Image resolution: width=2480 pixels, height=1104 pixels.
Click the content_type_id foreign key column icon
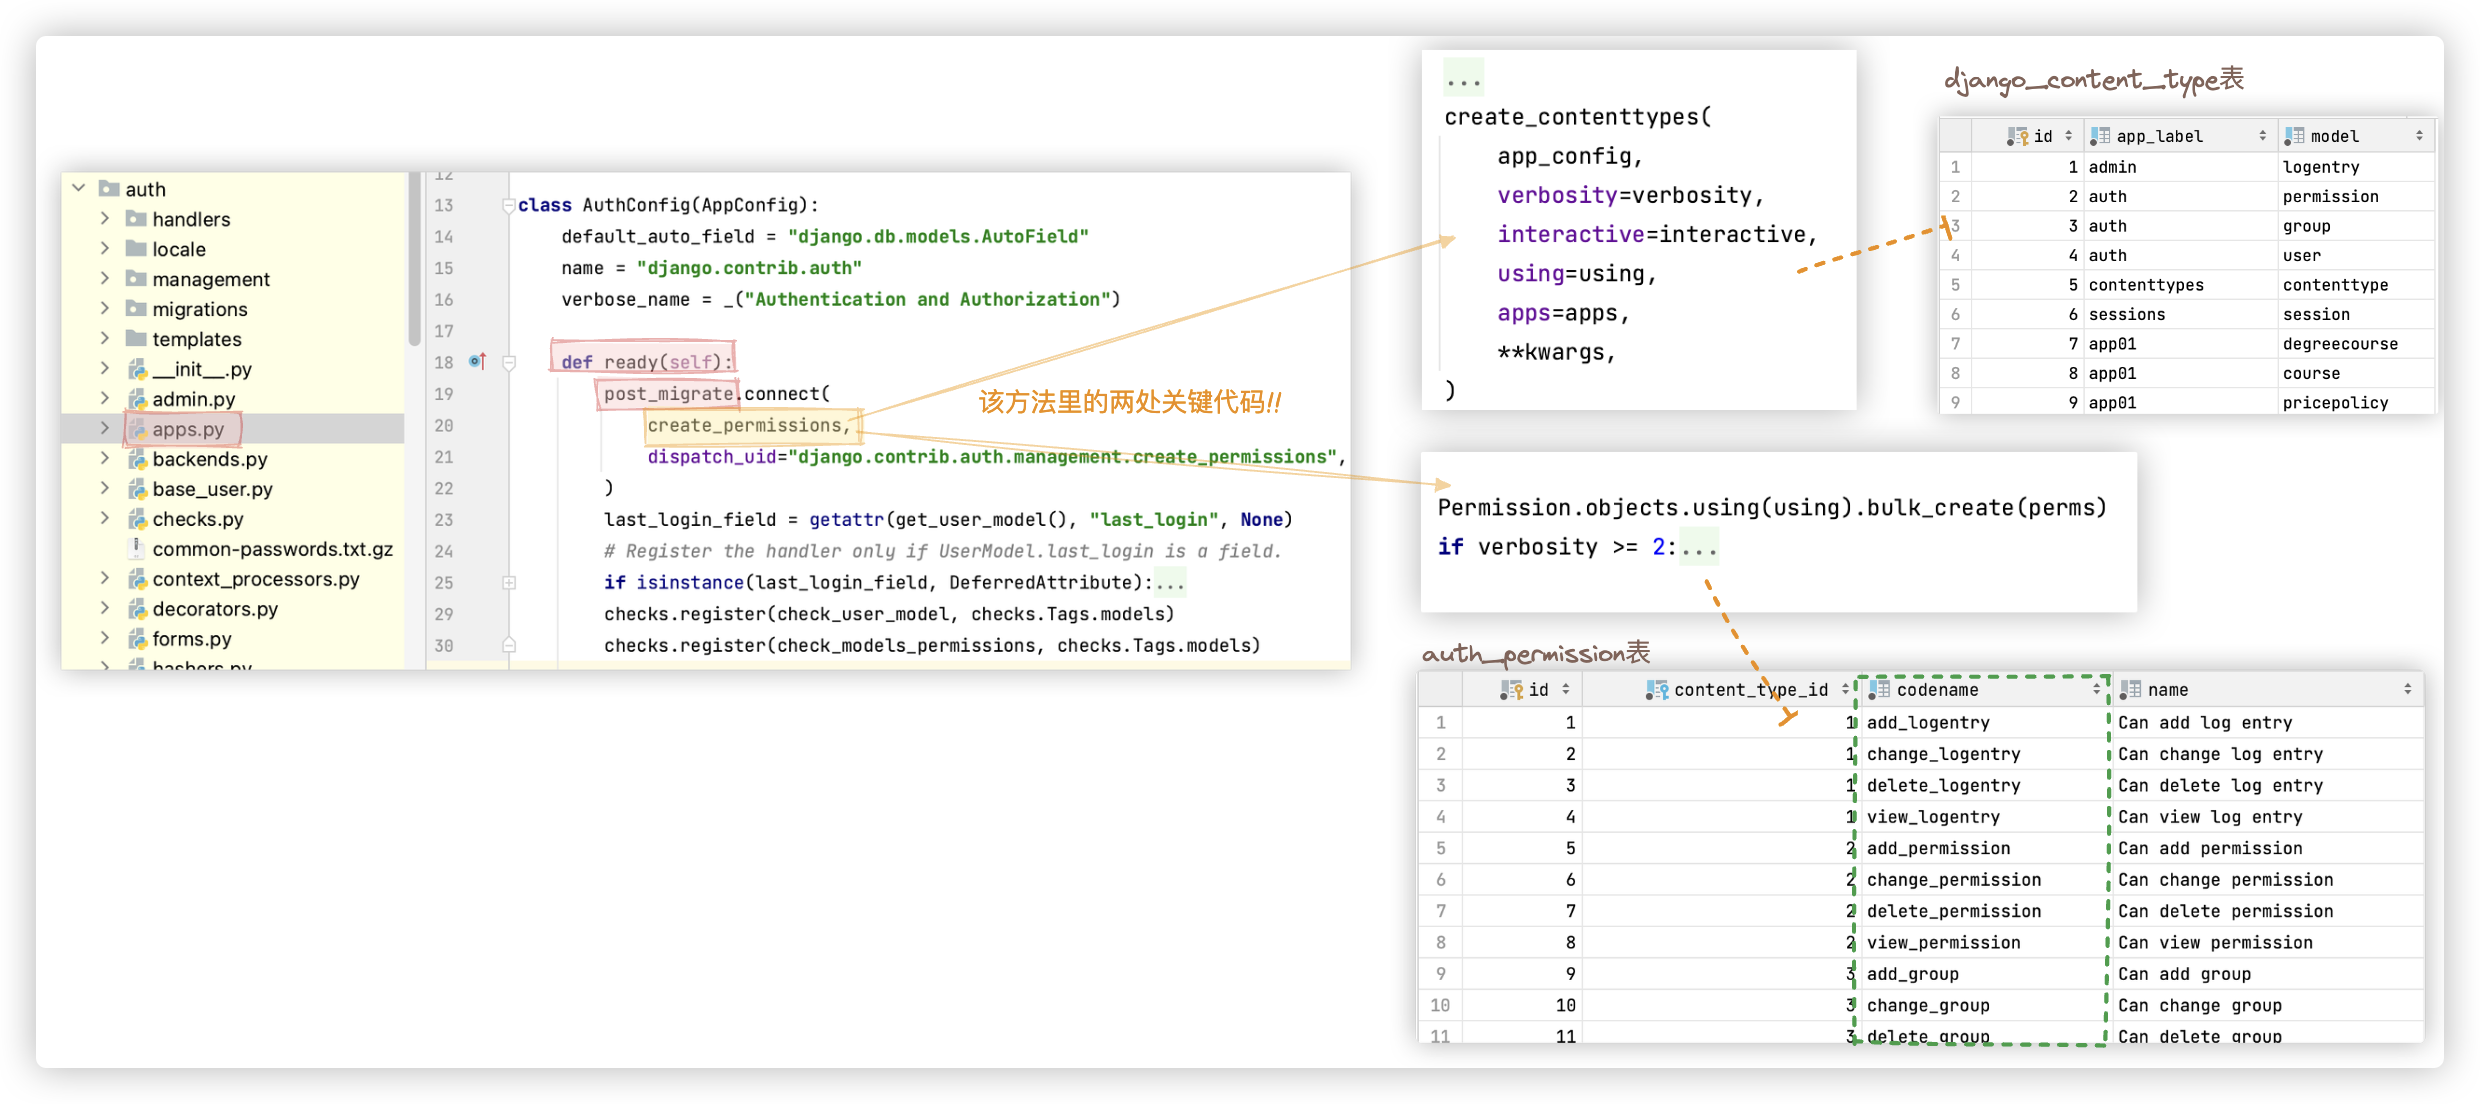tap(1657, 690)
